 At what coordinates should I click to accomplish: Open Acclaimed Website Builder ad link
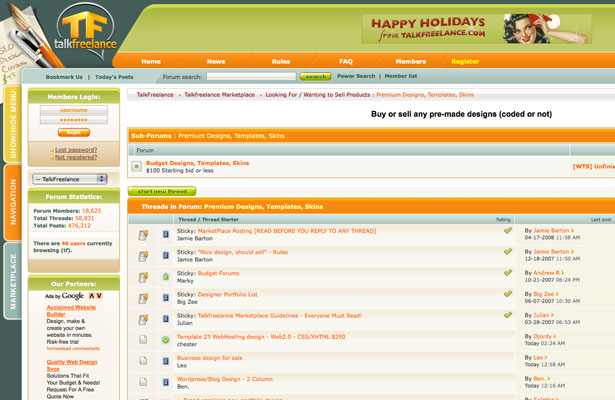[x=71, y=311]
